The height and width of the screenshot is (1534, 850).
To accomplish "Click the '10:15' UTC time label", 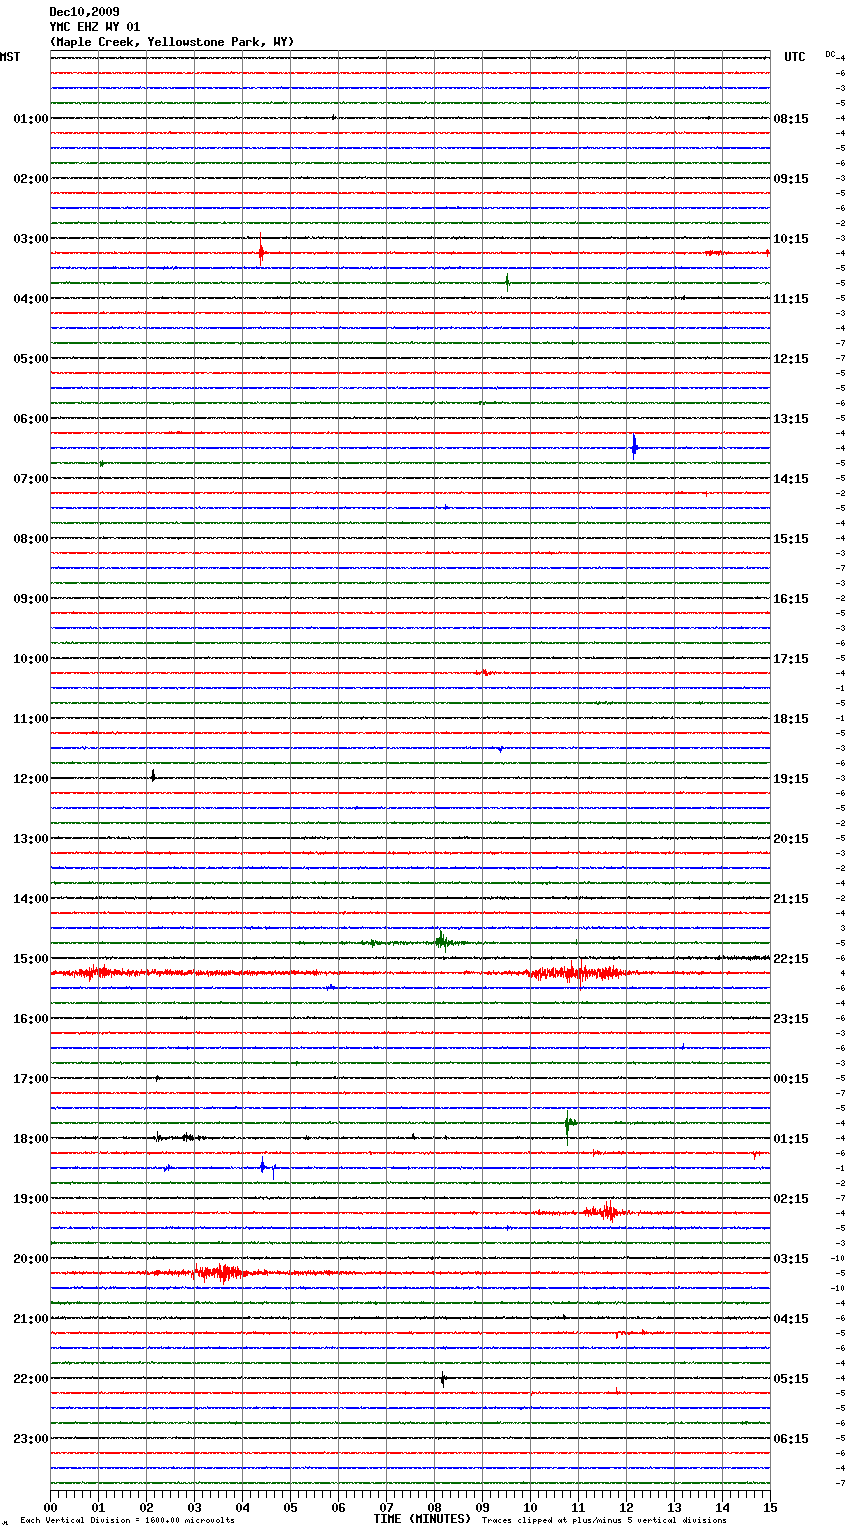I will point(791,239).
